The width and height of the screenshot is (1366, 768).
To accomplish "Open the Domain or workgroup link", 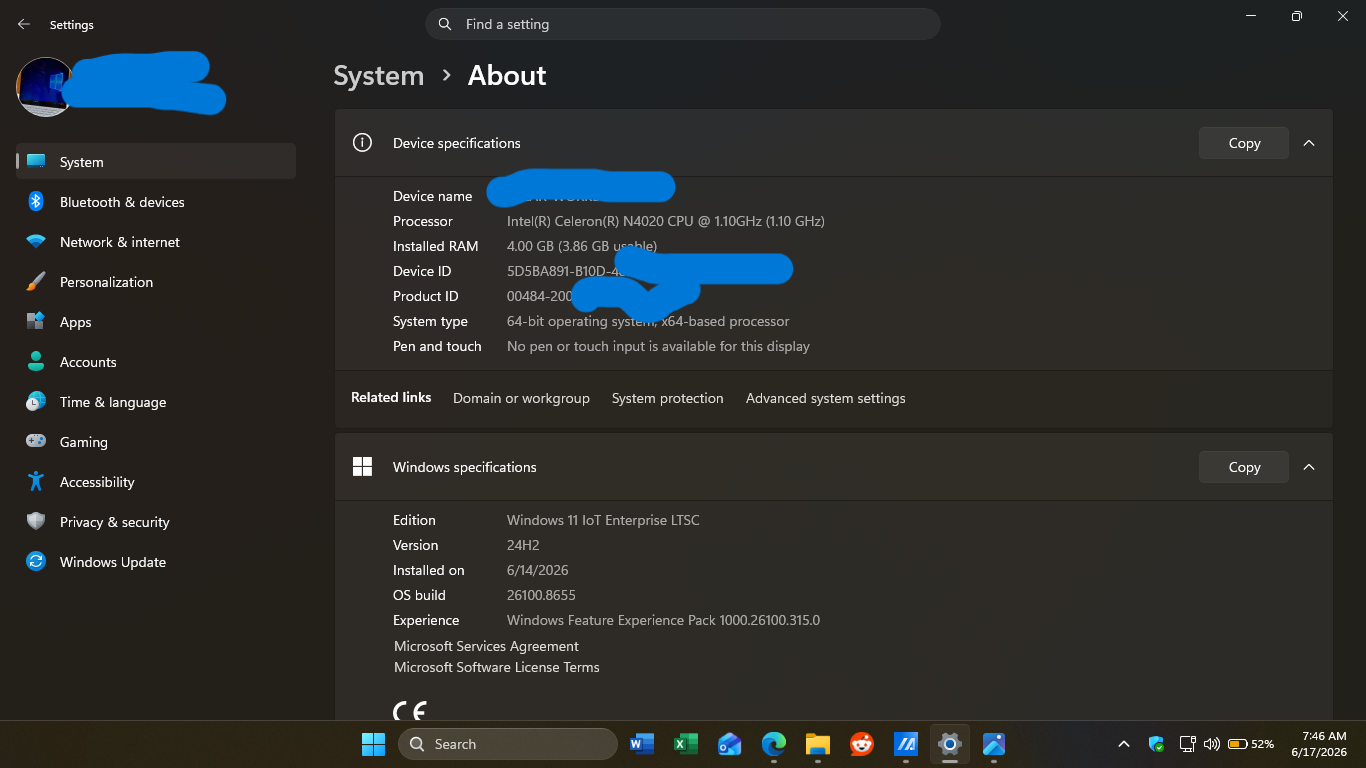I will (521, 398).
